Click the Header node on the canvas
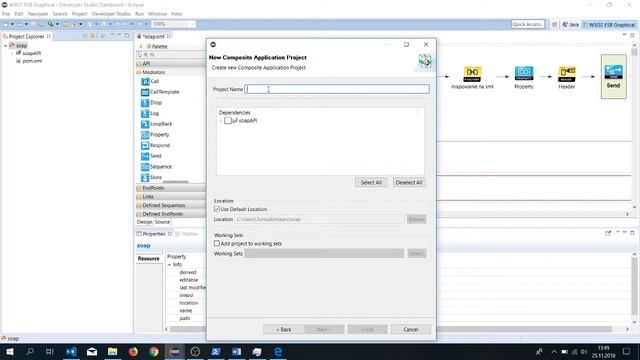Screen dimensions: 640x360 567,77
